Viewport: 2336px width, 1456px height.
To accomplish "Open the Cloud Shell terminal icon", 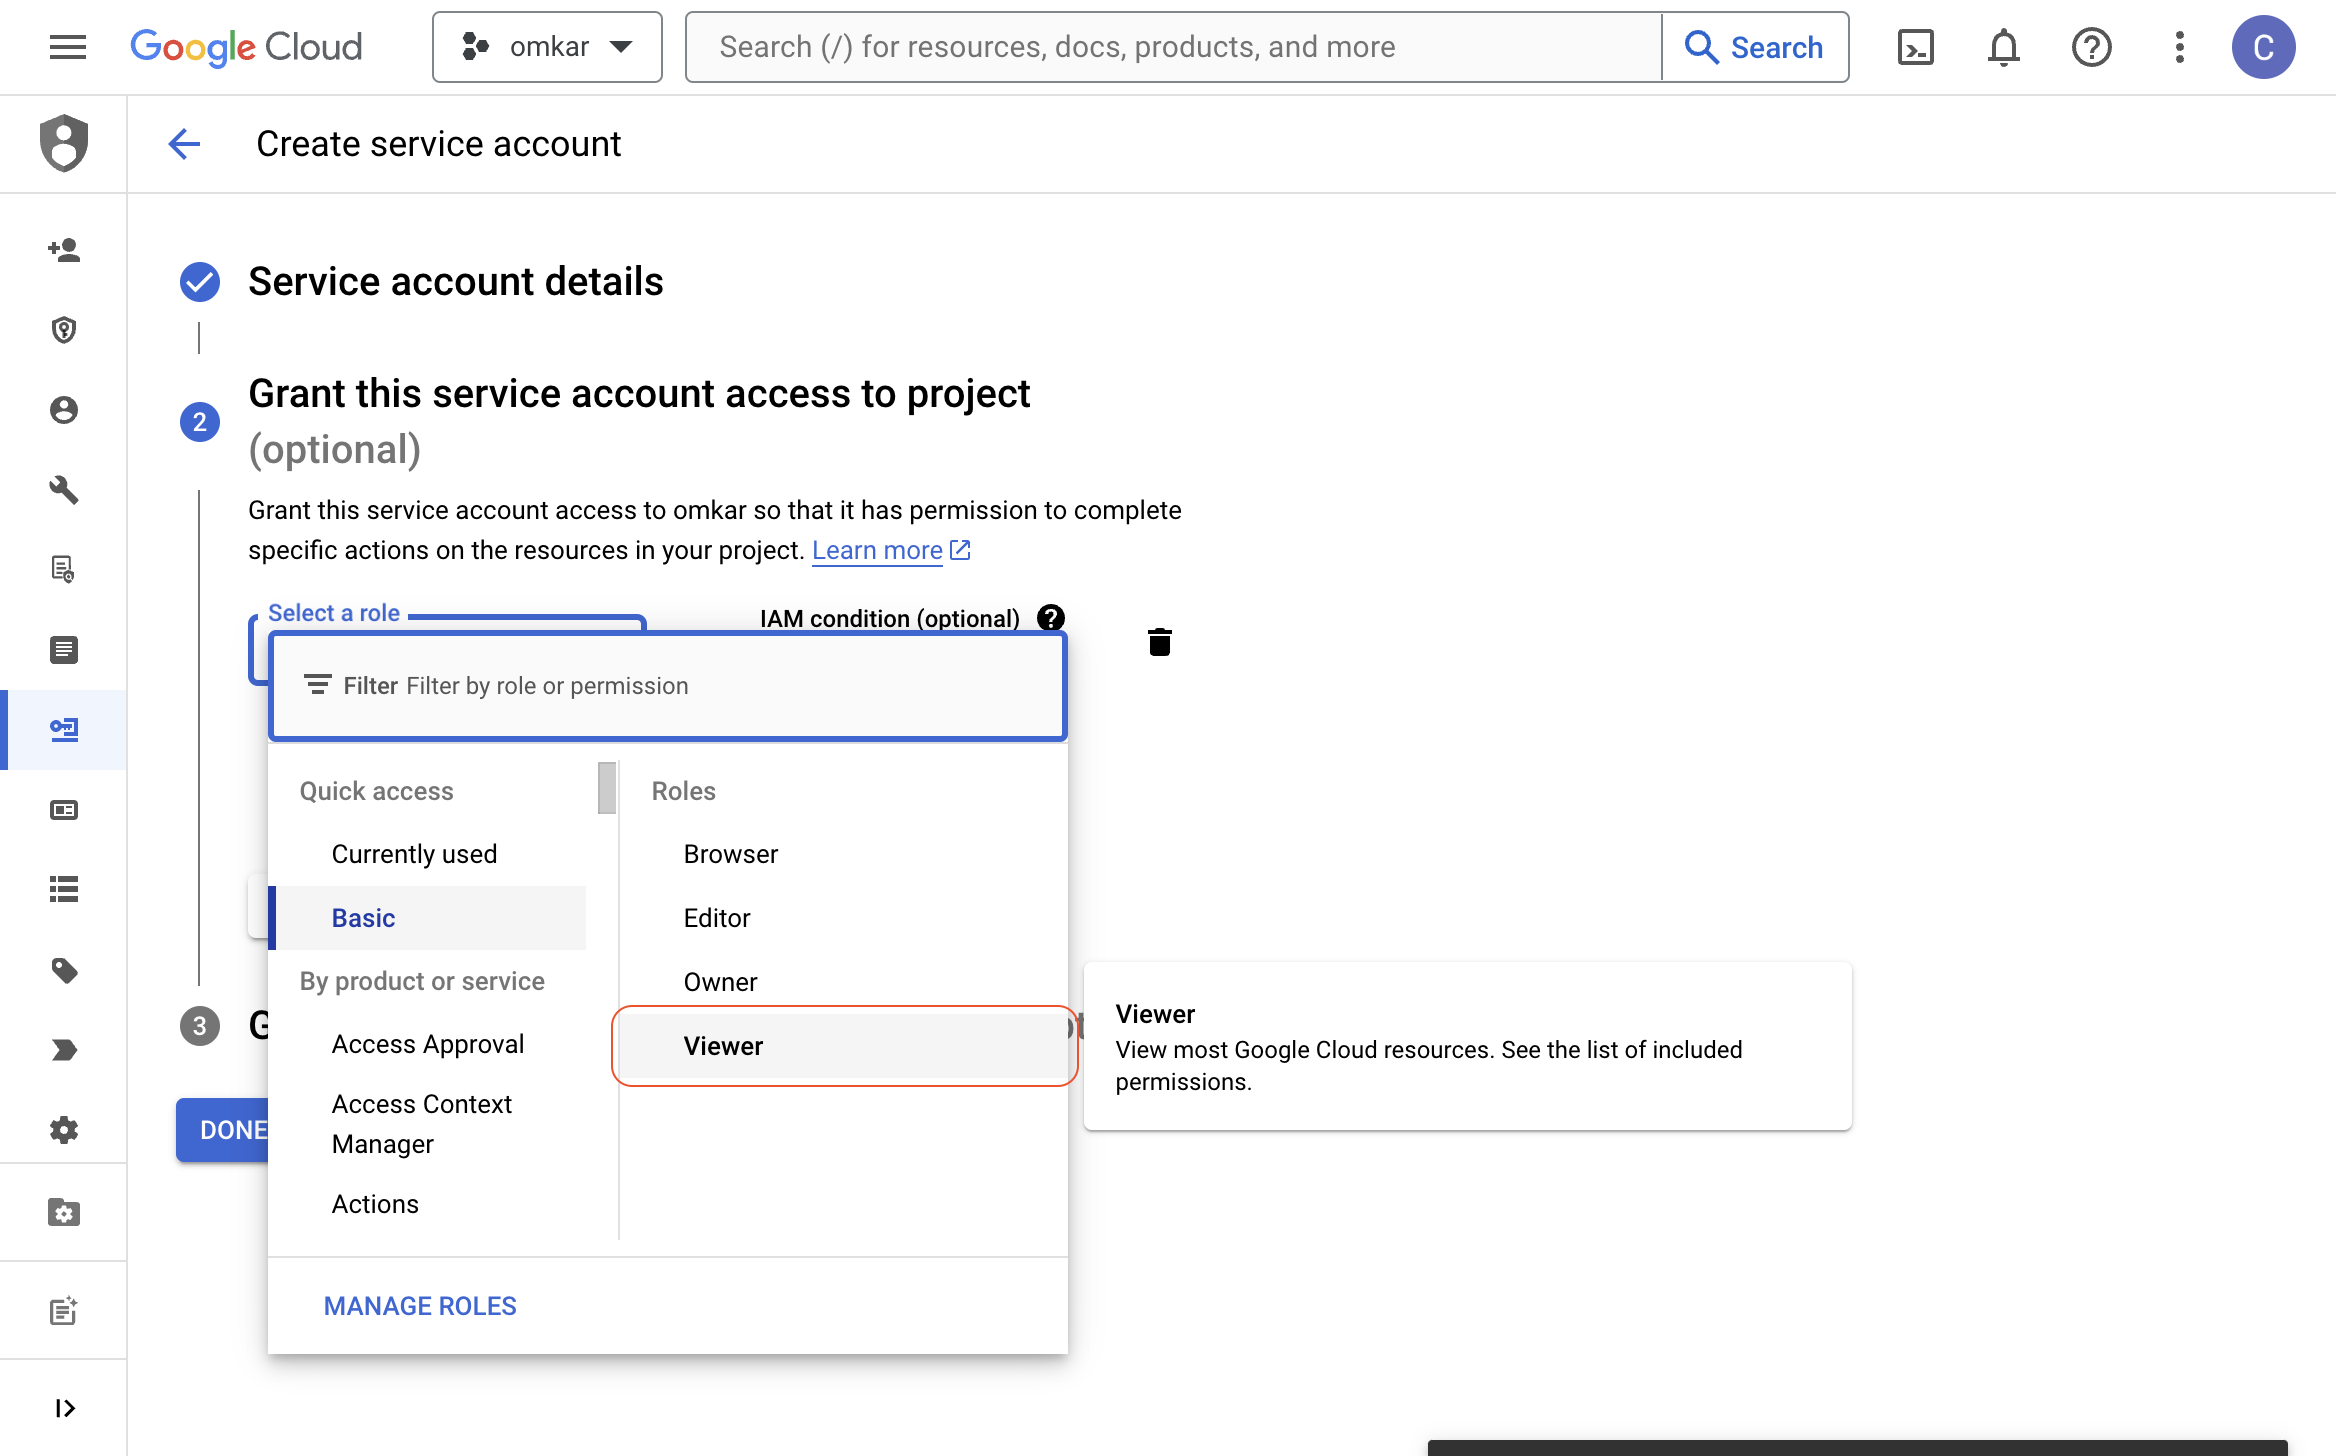I will [x=1915, y=47].
